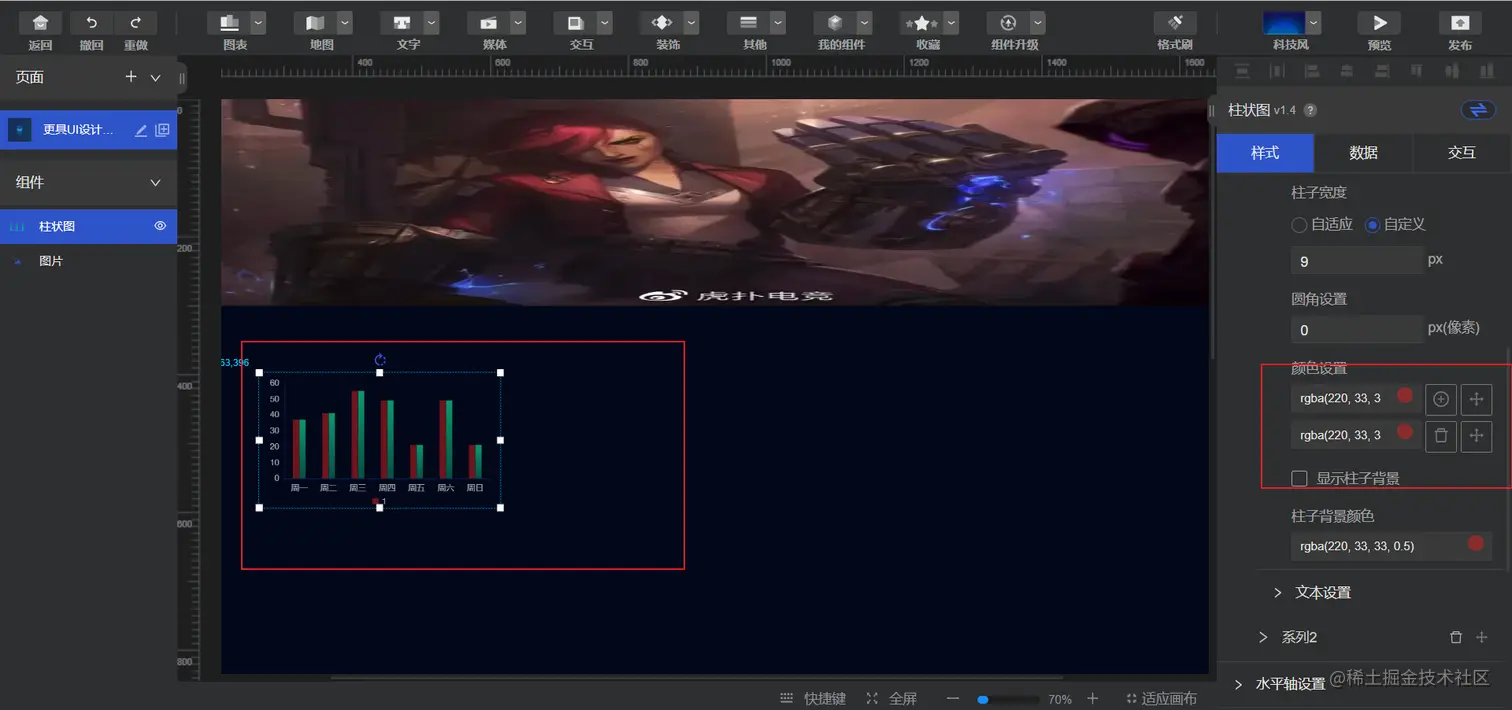
Task: Click the 全屏 fullscreen button
Action: pyautogui.click(x=891, y=699)
